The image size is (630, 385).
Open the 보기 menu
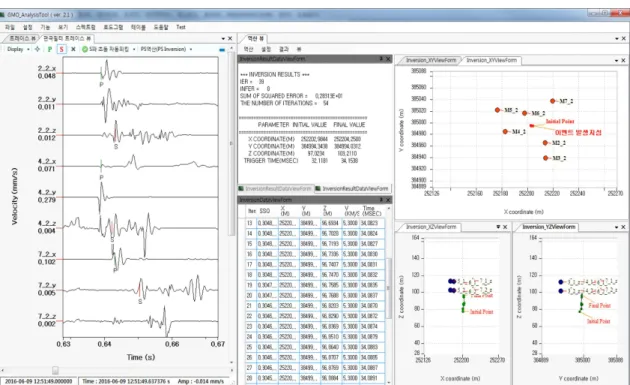pyautogui.click(x=63, y=27)
